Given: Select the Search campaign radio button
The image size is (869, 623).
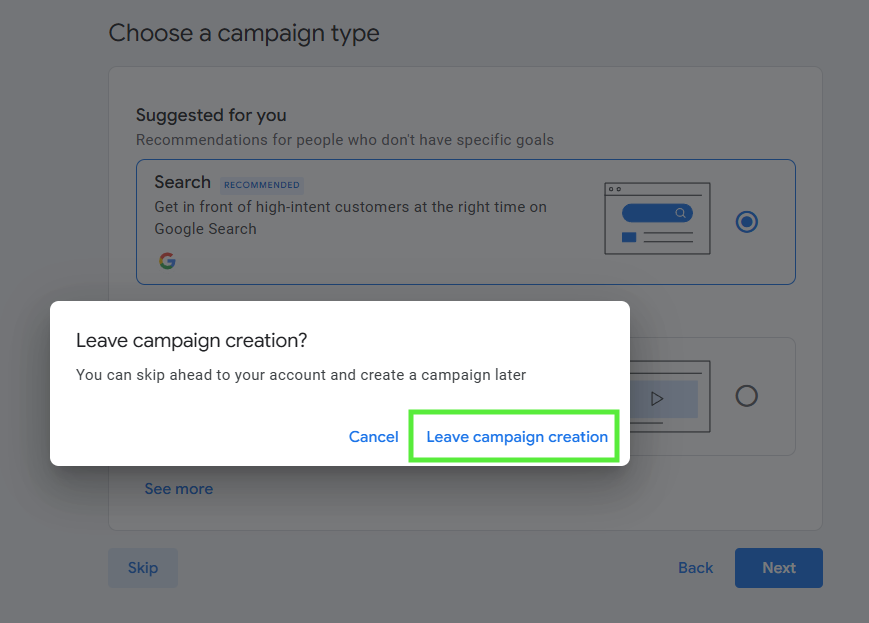Looking at the screenshot, I should click(746, 222).
